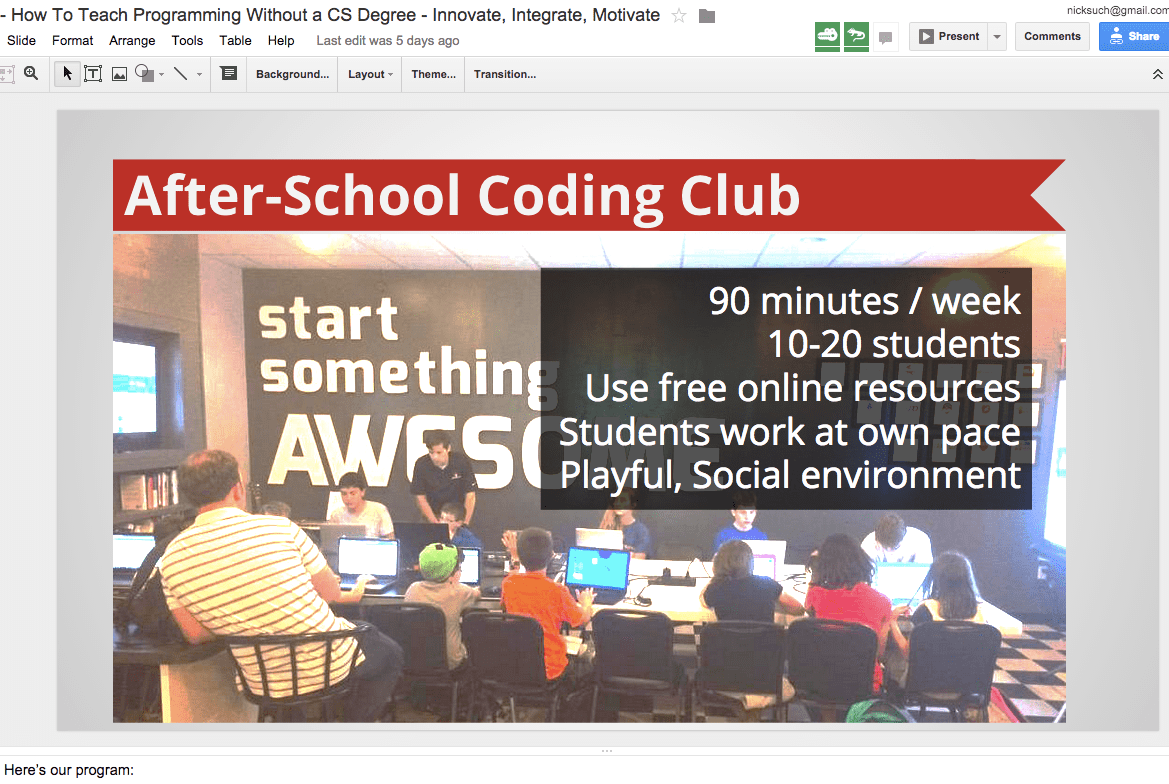Select the Shape tool
The image size is (1169, 784).
click(144, 74)
